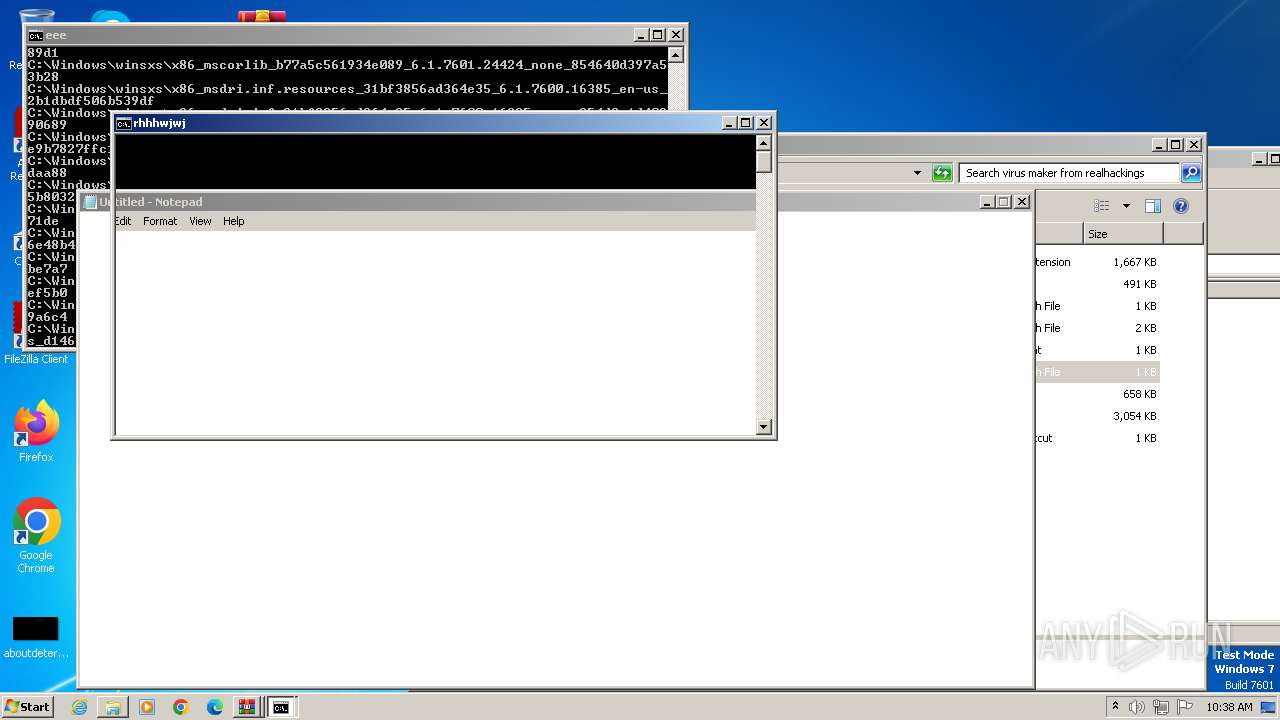Launch Internet Explorer from taskbar

tap(79, 707)
